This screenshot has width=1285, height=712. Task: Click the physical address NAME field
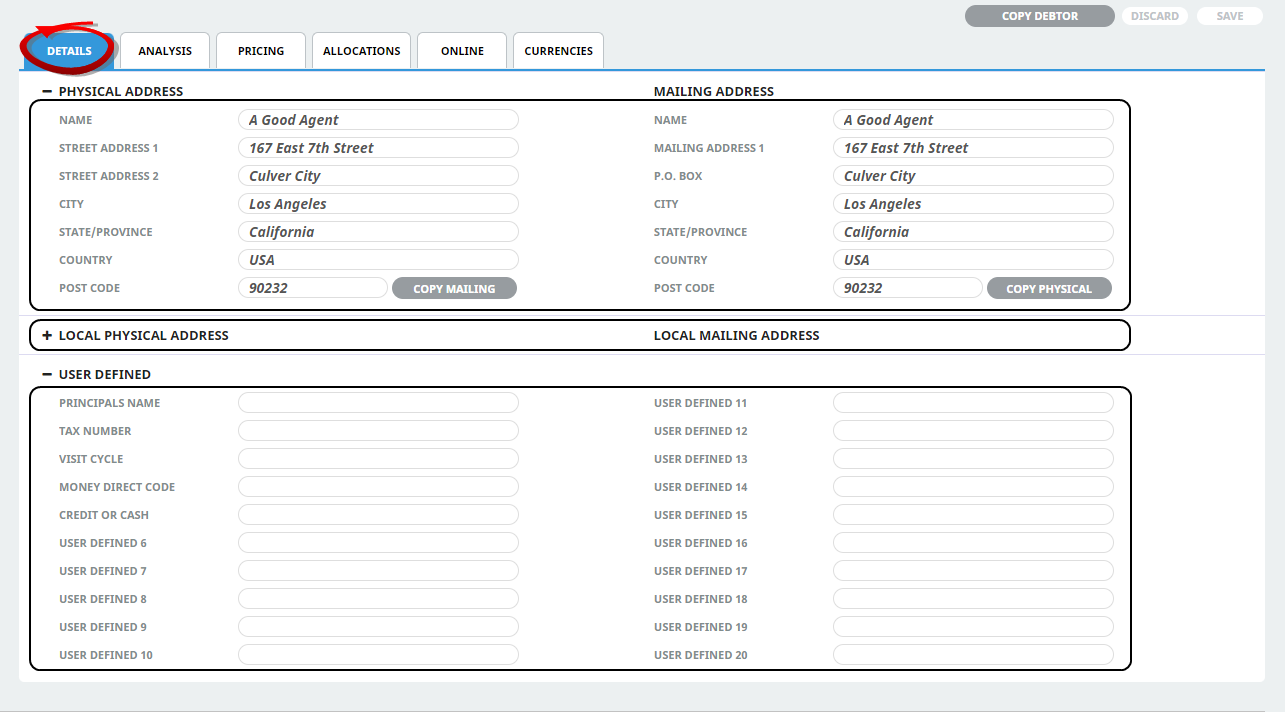point(378,119)
